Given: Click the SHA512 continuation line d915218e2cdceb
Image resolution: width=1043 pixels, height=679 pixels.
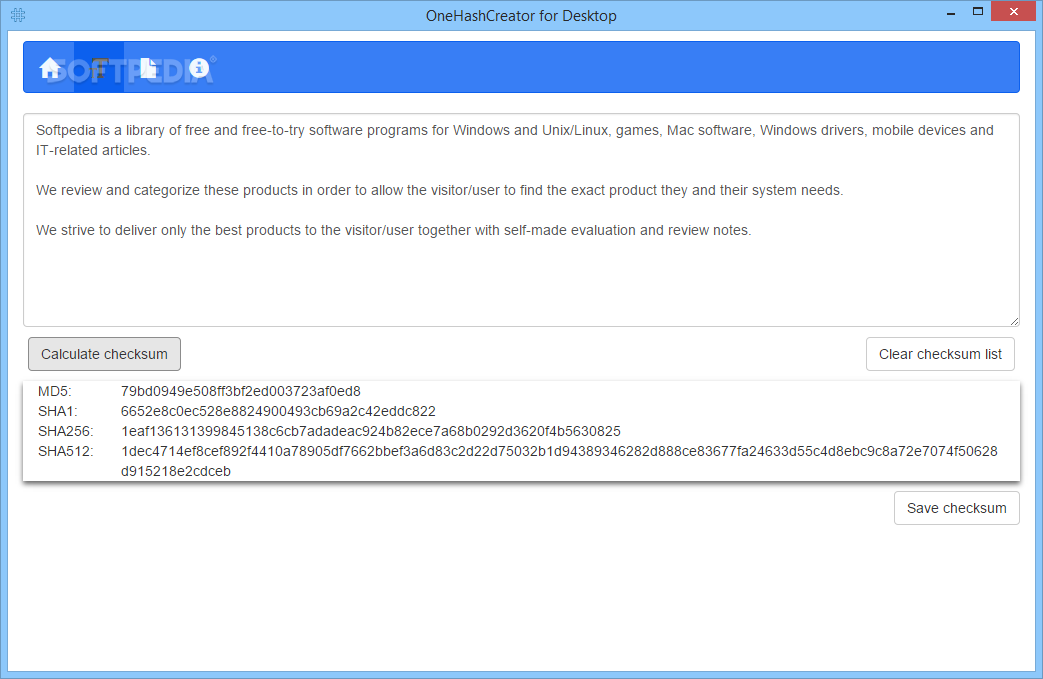Looking at the screenshot, I should tap(176, 471).
